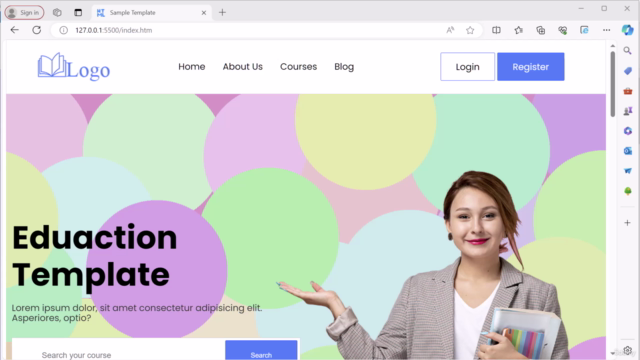Open a new tab with plus button
This screenshot has width=640, height=360.
coord(222,13)
